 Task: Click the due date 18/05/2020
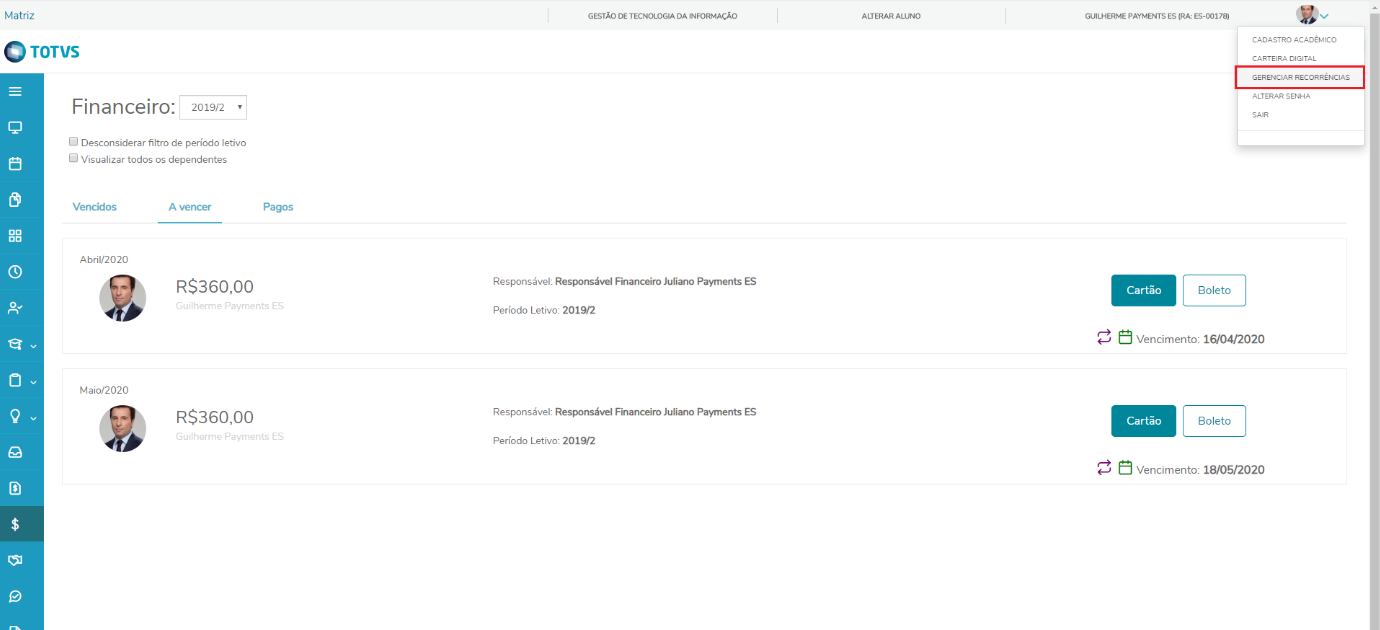tap(1234, 469)
